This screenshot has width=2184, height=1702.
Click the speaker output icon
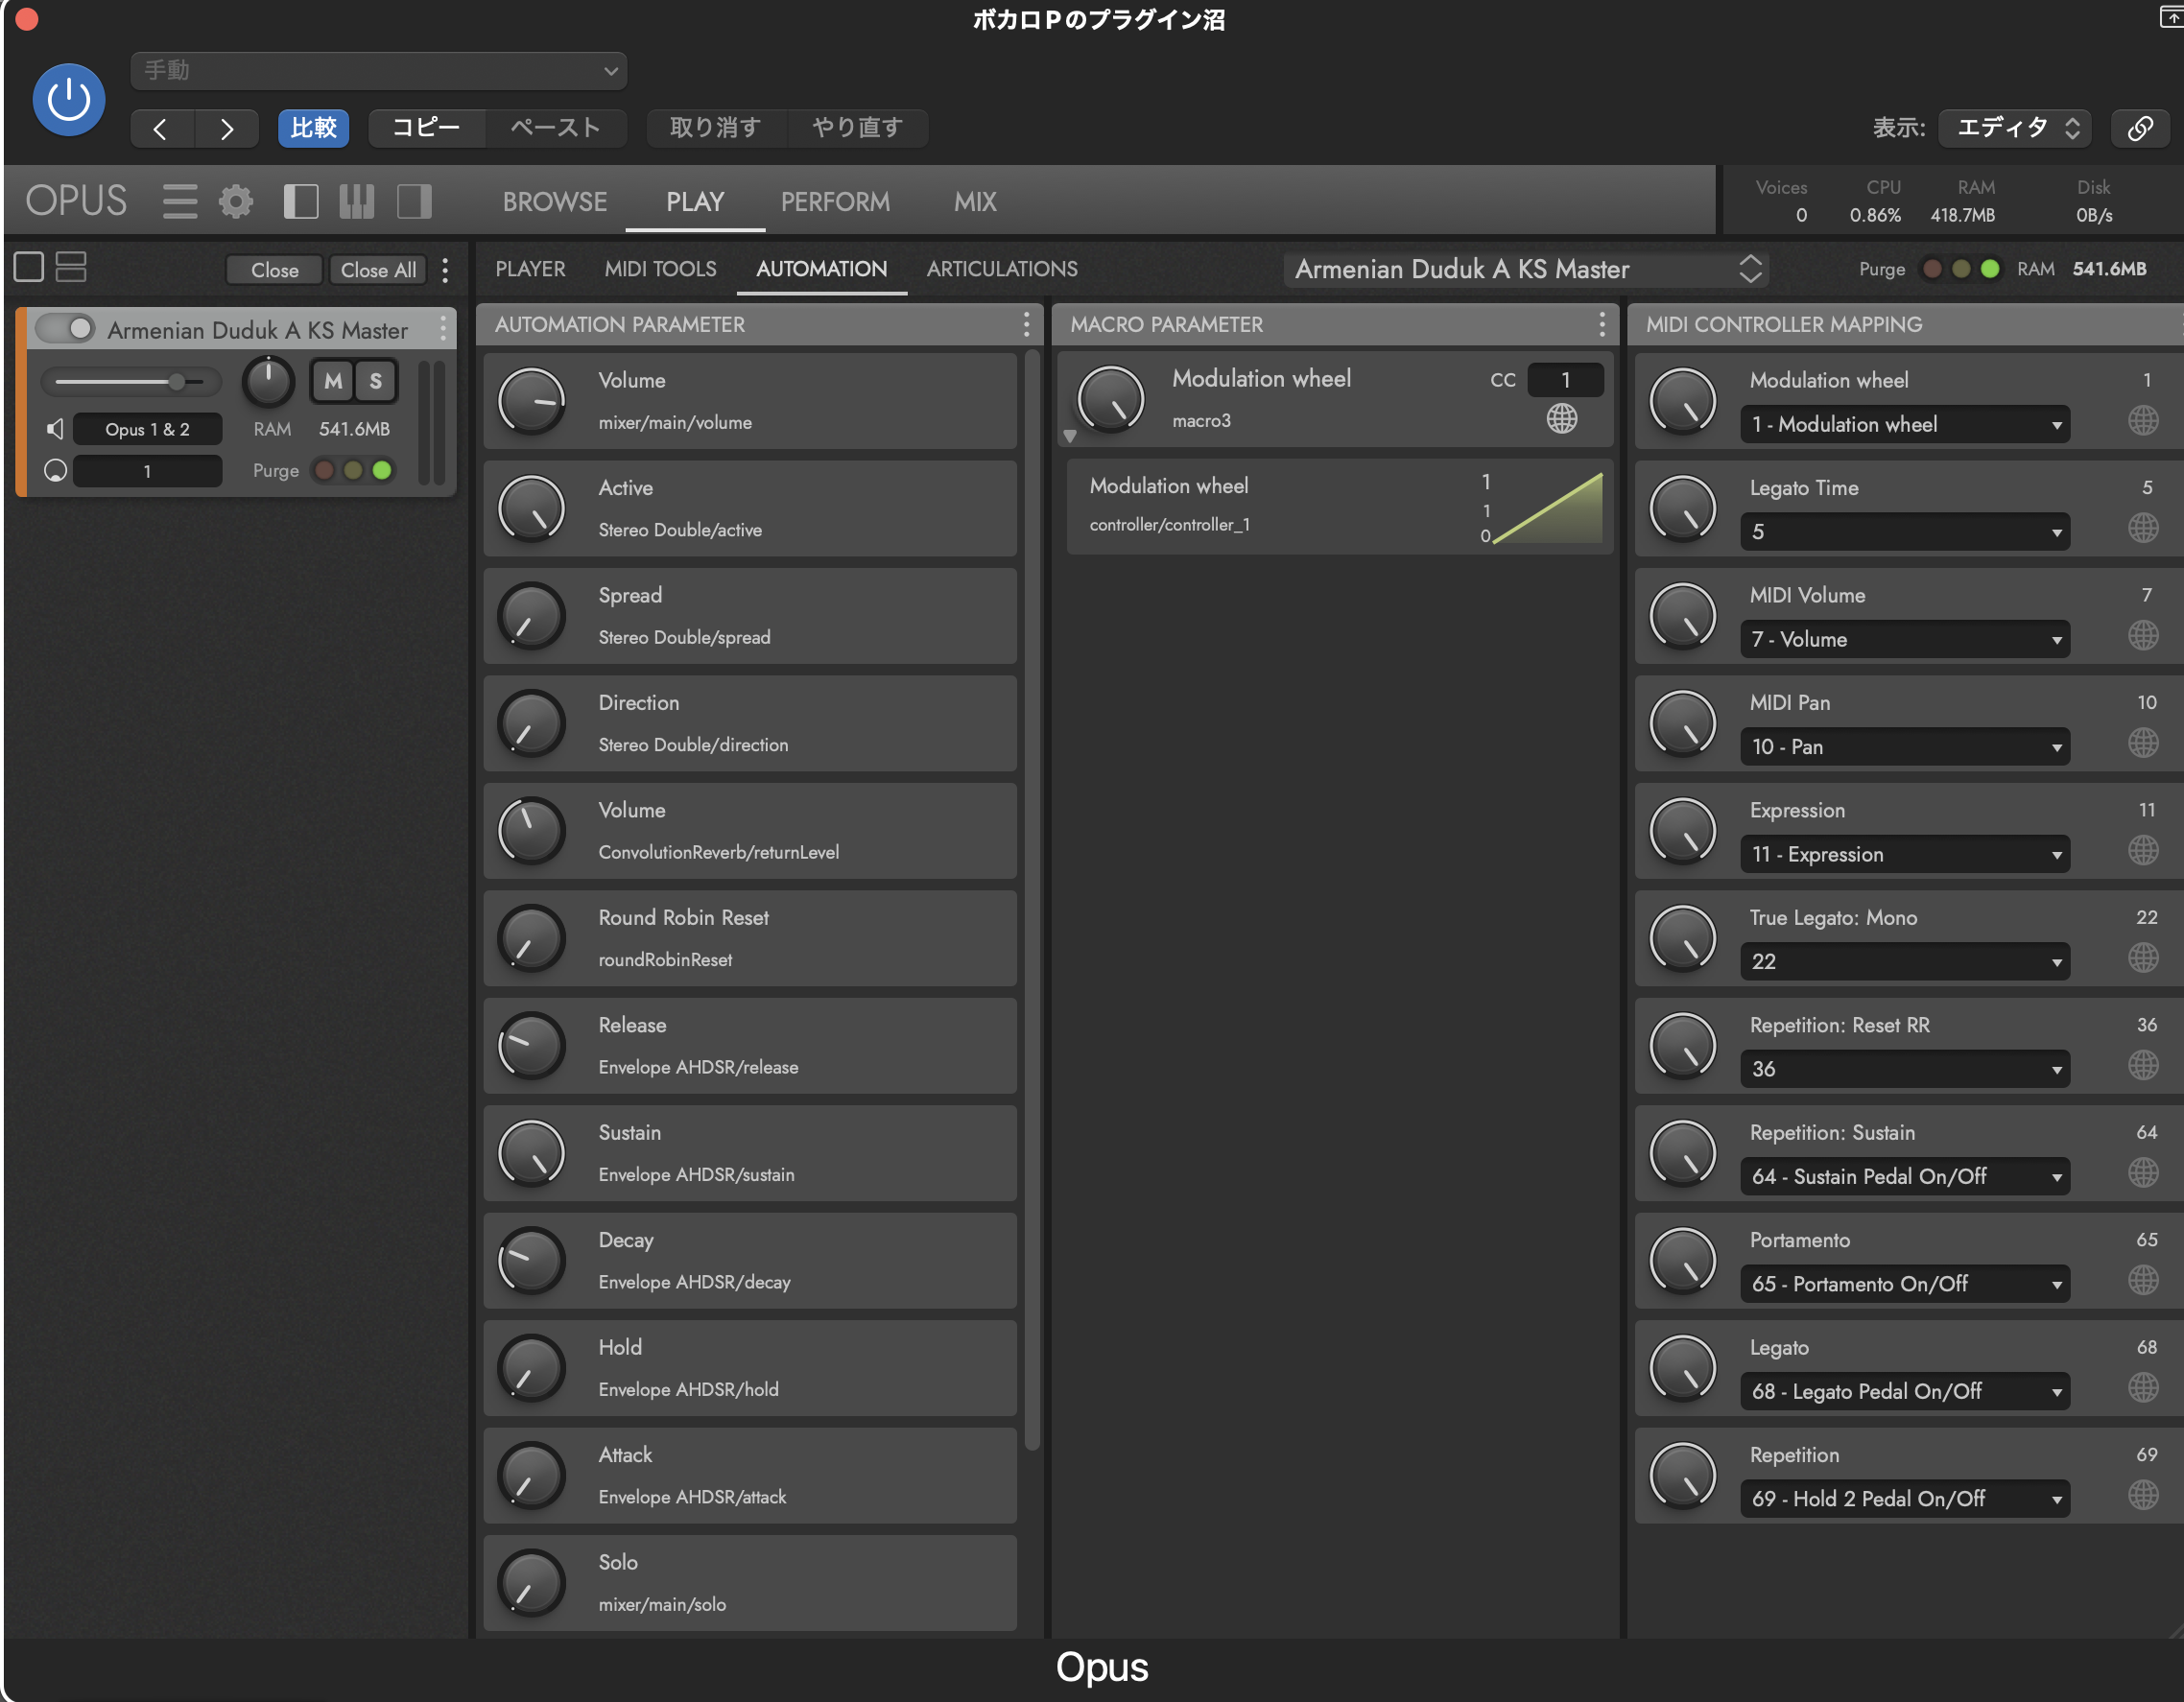point(55,429)
